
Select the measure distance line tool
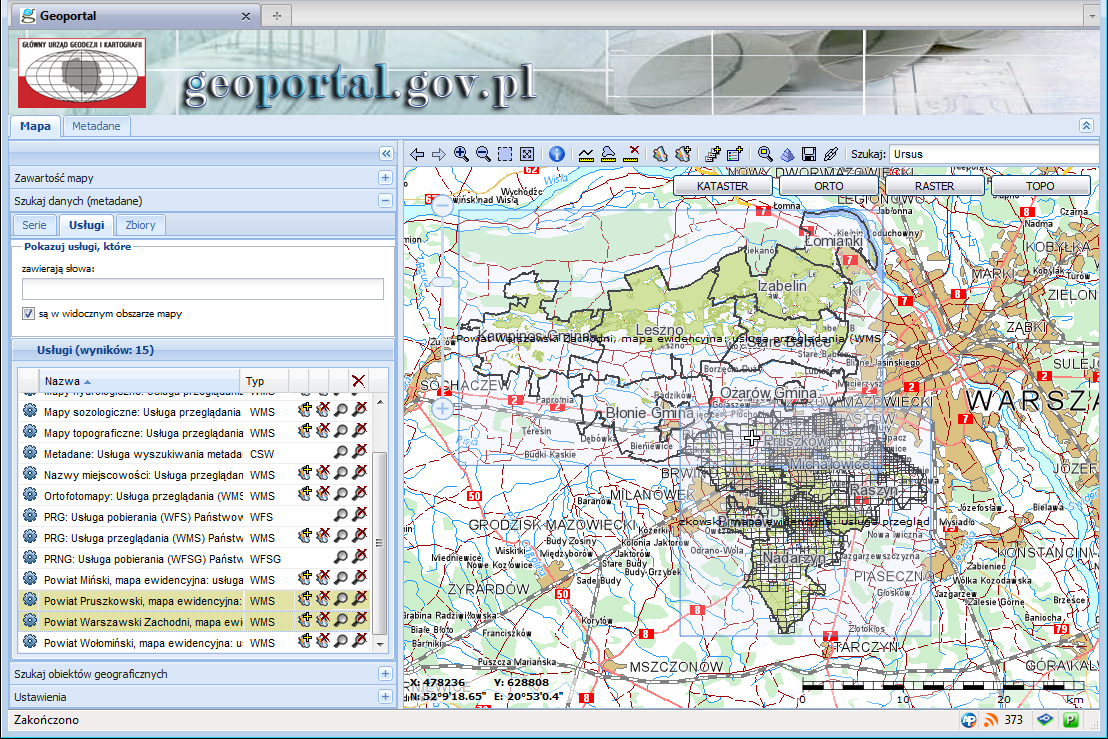[586, 154]
